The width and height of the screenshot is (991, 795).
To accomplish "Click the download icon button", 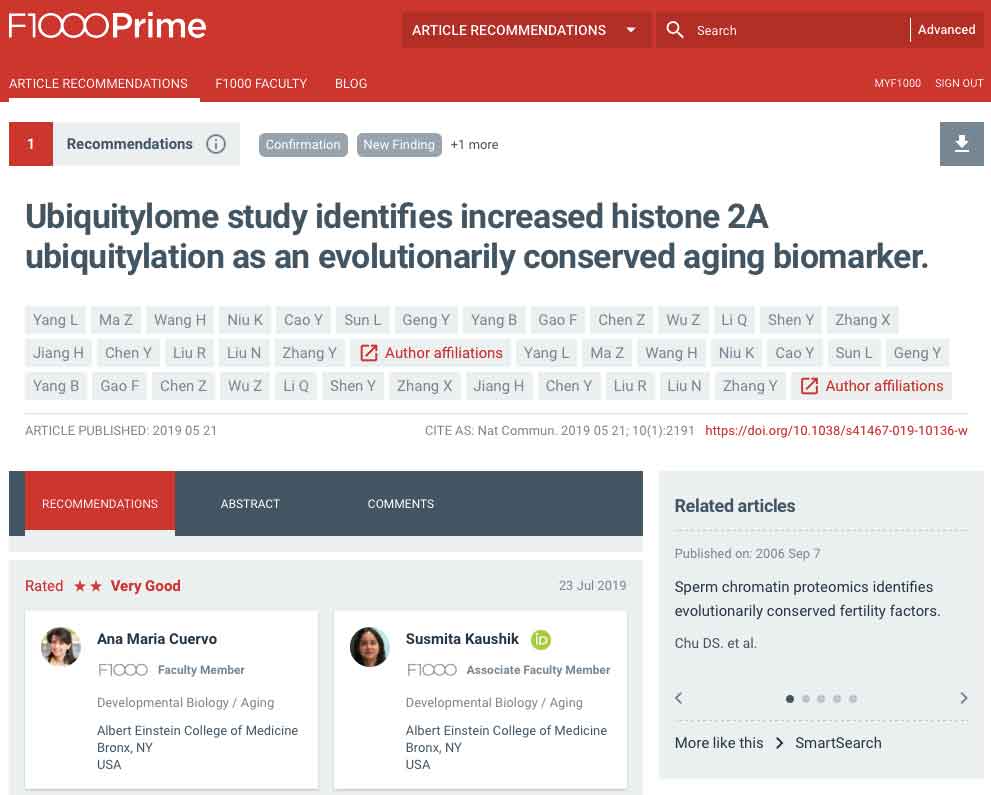I will (x=961, y=144).
